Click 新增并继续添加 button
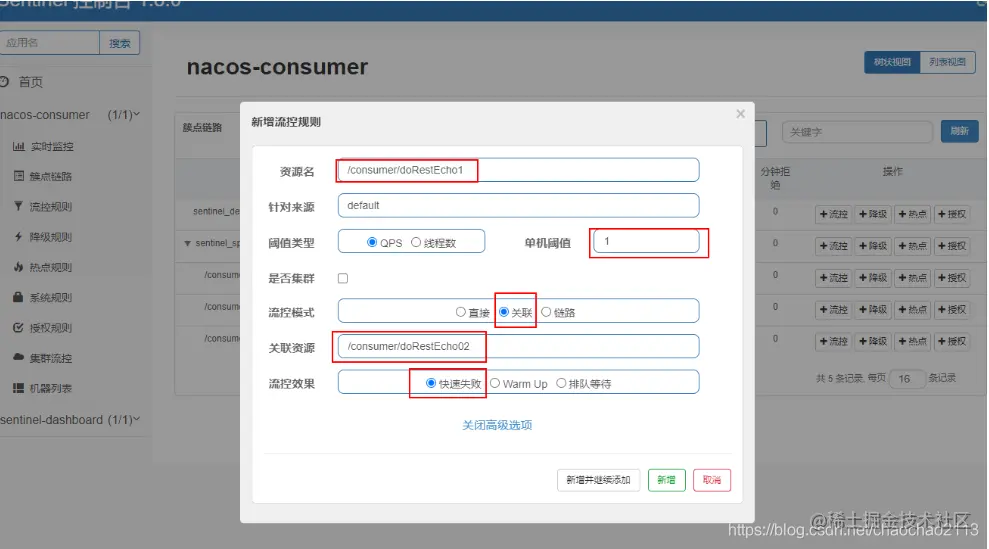The height and width of the screenshot is (549, 989). (x=598, y=480)
